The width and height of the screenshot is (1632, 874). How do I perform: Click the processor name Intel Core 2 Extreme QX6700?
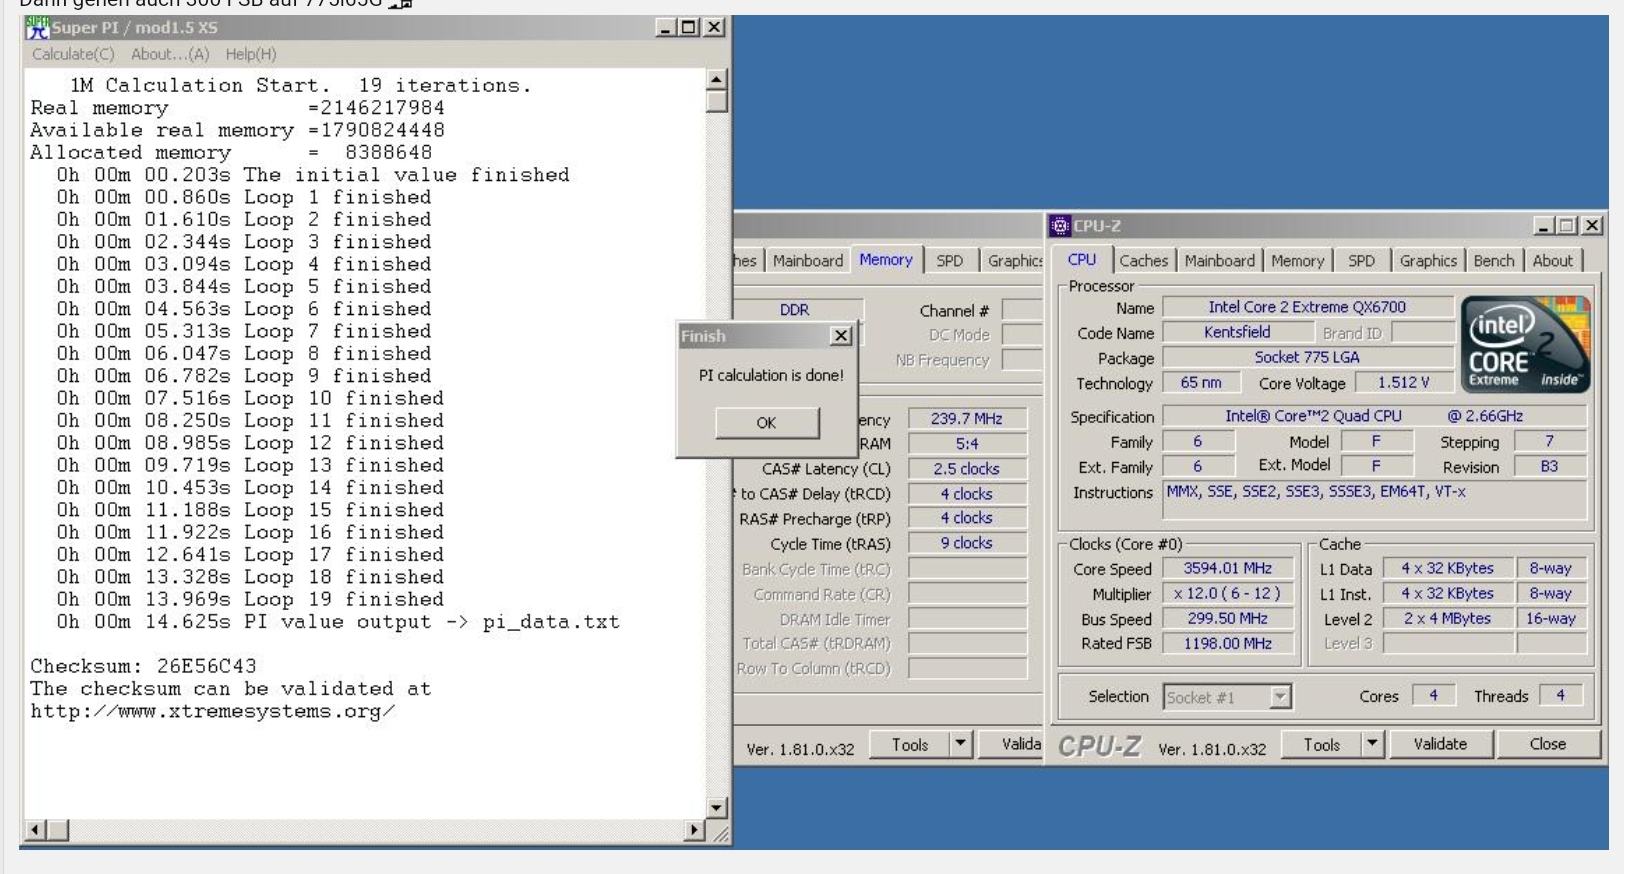(x=1307, y=307)
